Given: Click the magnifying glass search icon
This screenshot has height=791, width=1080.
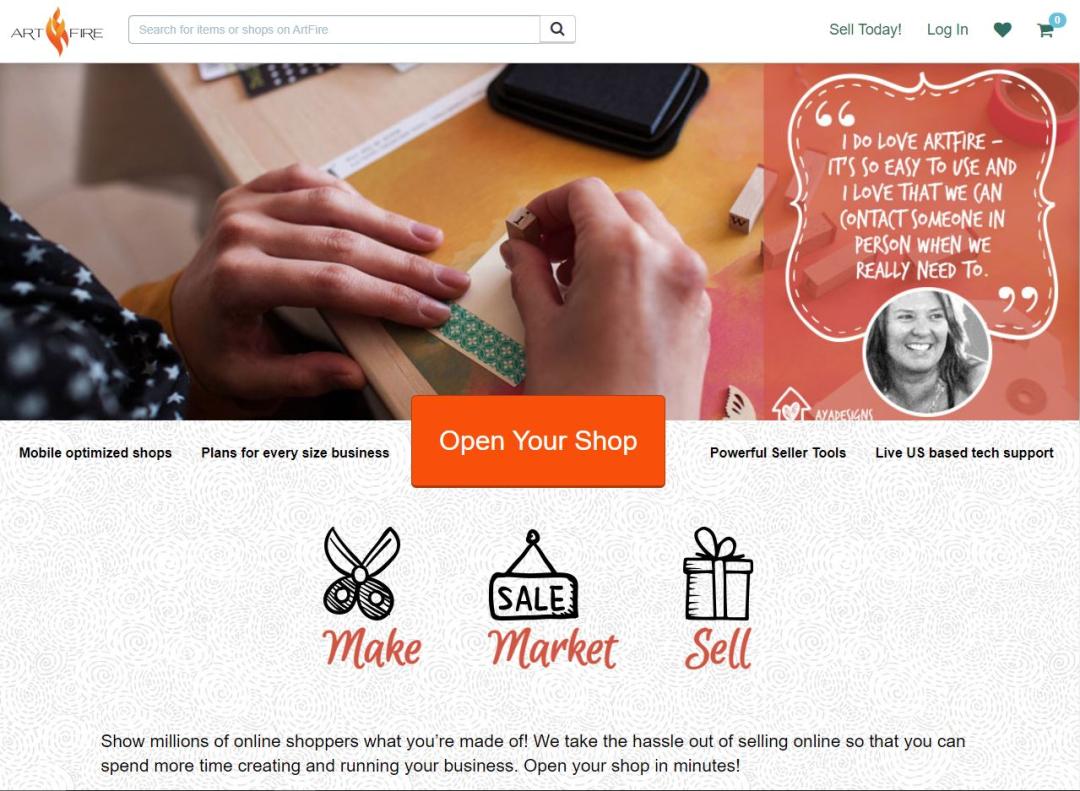Looking at the screenshot, I should (558, 30).
